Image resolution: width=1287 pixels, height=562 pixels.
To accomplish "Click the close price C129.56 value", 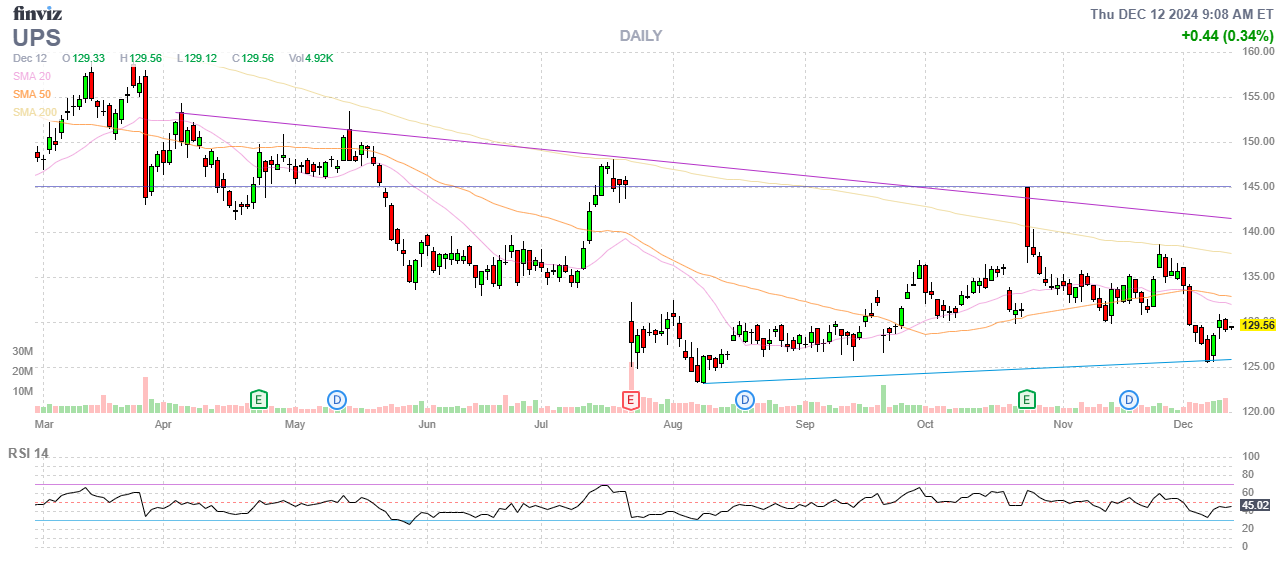I will pos(253,58).
